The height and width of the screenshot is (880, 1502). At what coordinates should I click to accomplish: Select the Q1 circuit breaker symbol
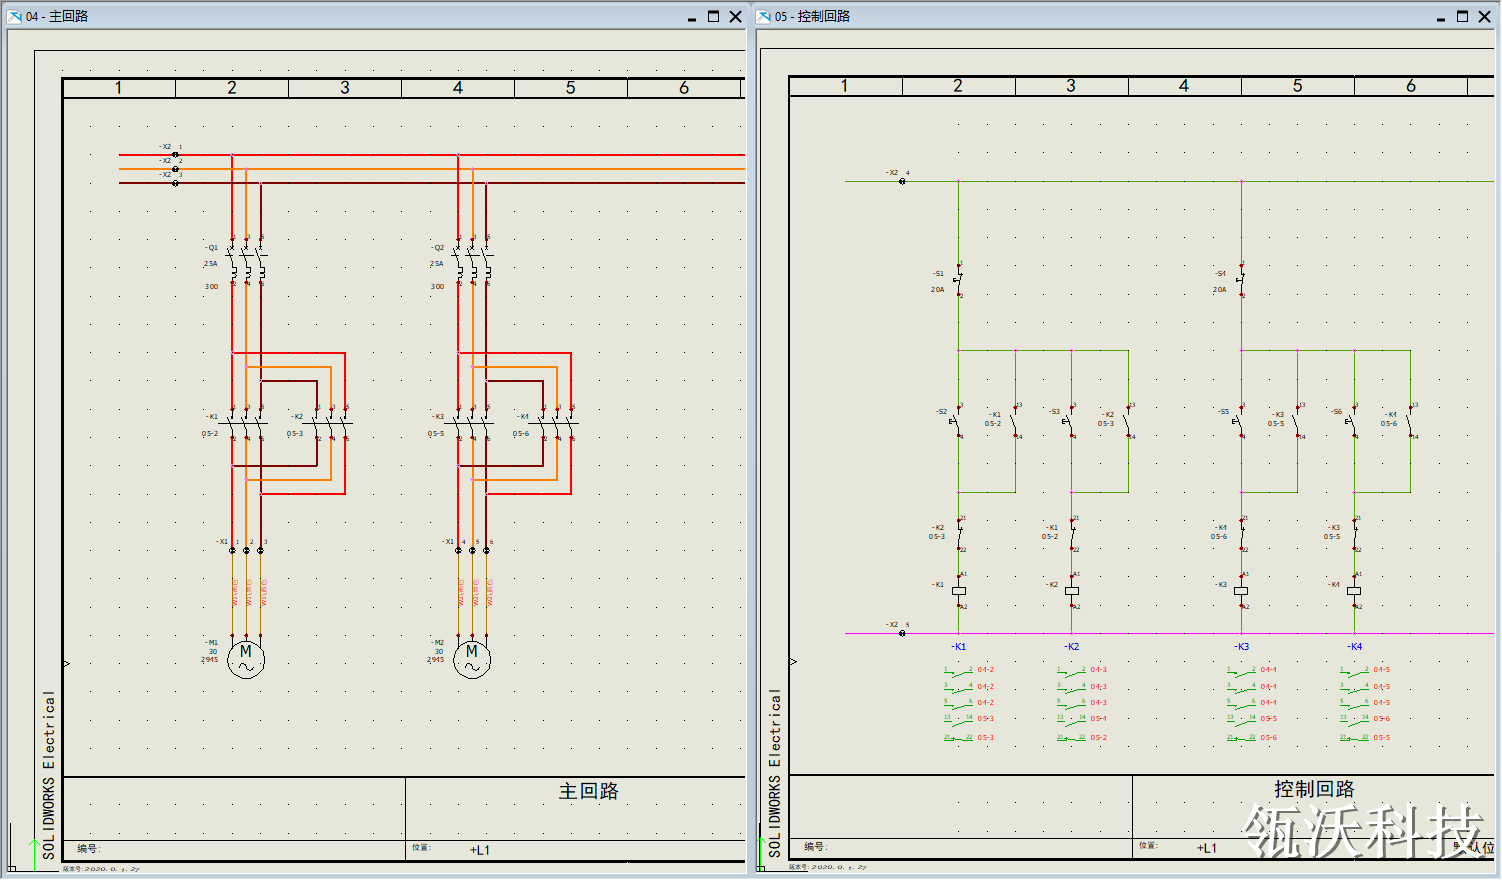click(x=246, y=265)
